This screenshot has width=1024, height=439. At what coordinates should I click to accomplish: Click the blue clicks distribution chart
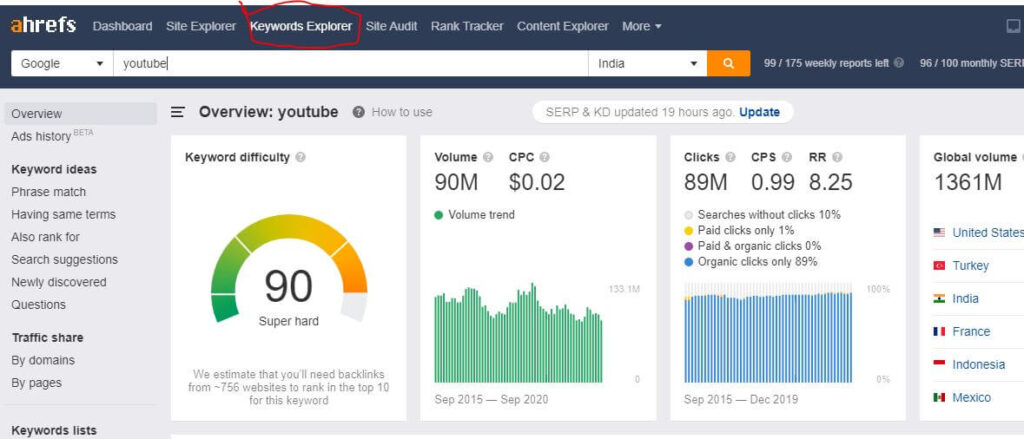[768, 333]
